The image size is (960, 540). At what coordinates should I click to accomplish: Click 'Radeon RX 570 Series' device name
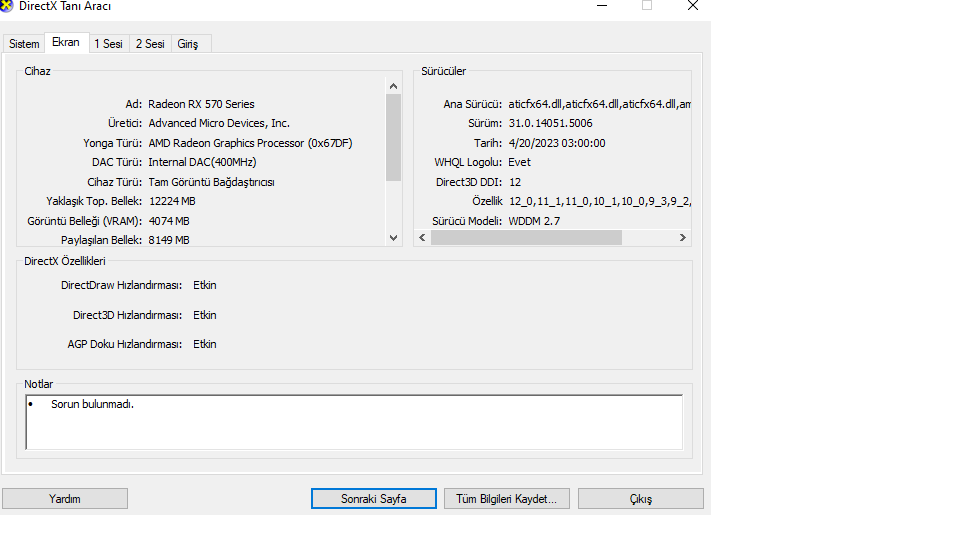tap(201, 104)
